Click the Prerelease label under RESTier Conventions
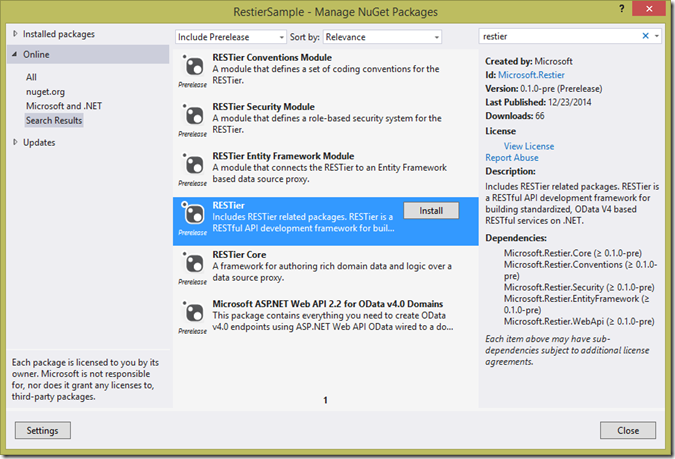 tap(193, 85)
